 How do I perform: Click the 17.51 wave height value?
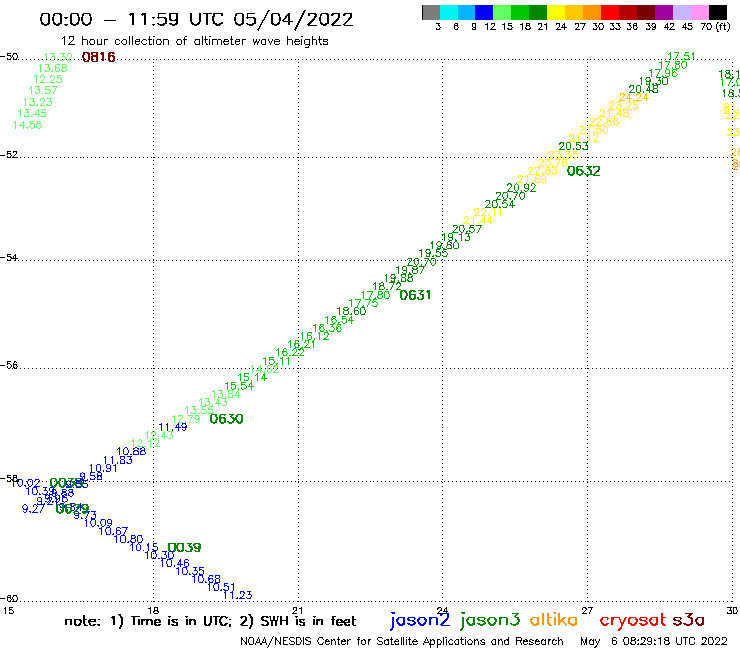[x=681, y=56]
